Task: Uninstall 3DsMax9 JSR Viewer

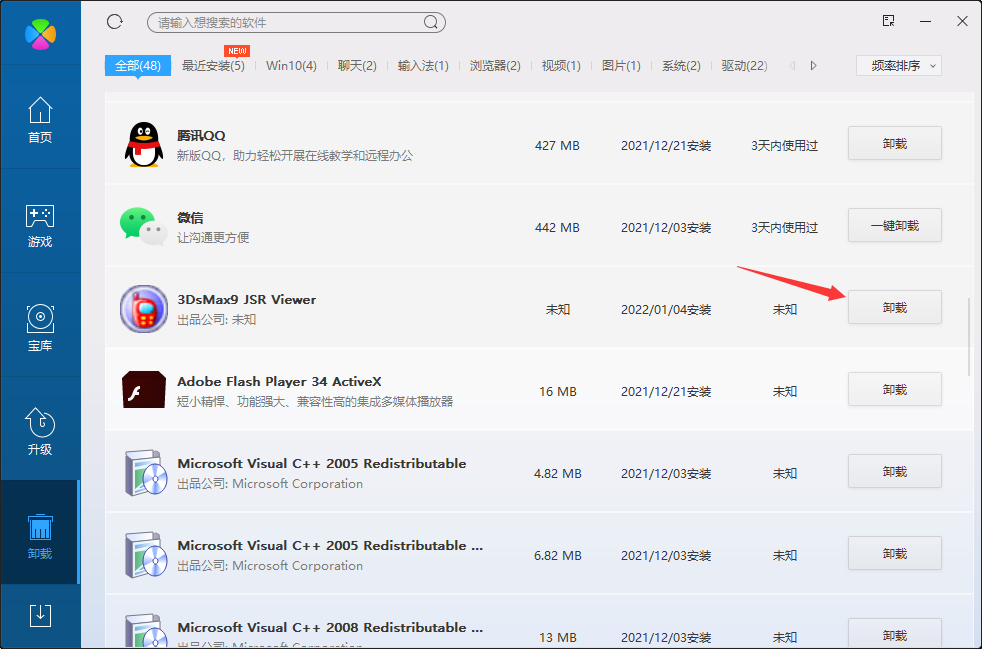Action: [x=895, y=308]
